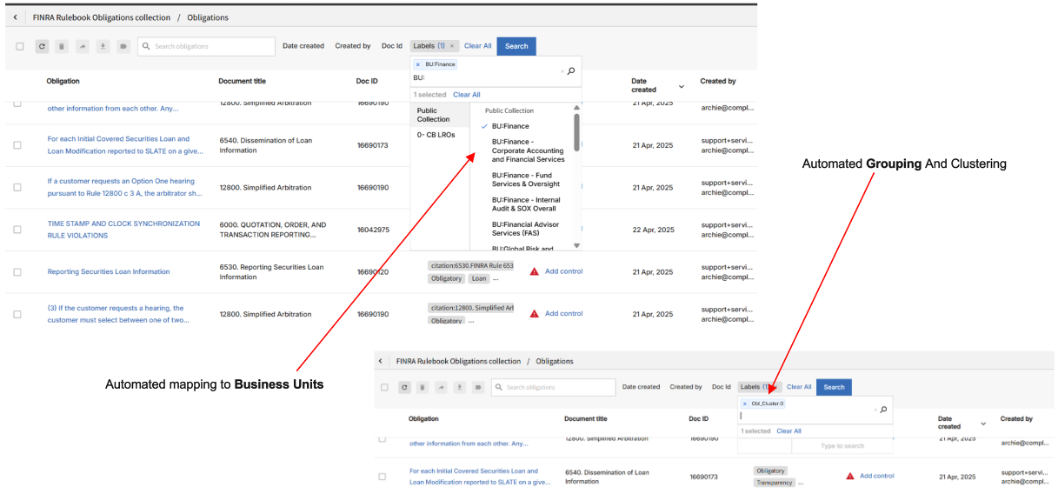The height and width of the screenshot is (494, 1058).
Task: Open the 'TIME STAMP AND CLOCK SYNCHRONIZATION' obligation link
Action: coord(123,229)
